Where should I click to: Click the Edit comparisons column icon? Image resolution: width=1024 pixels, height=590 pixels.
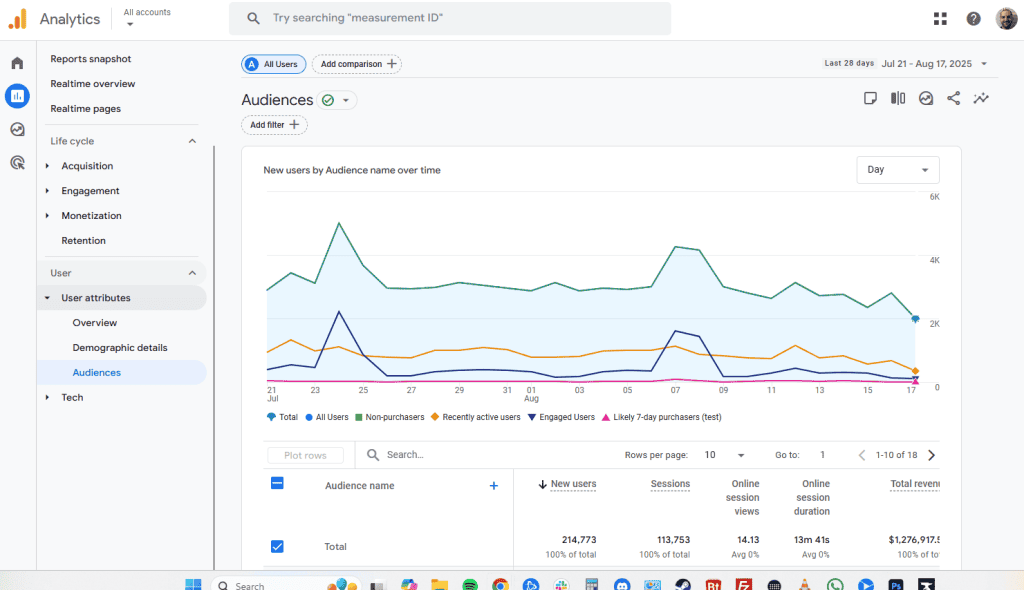point(898,98)
